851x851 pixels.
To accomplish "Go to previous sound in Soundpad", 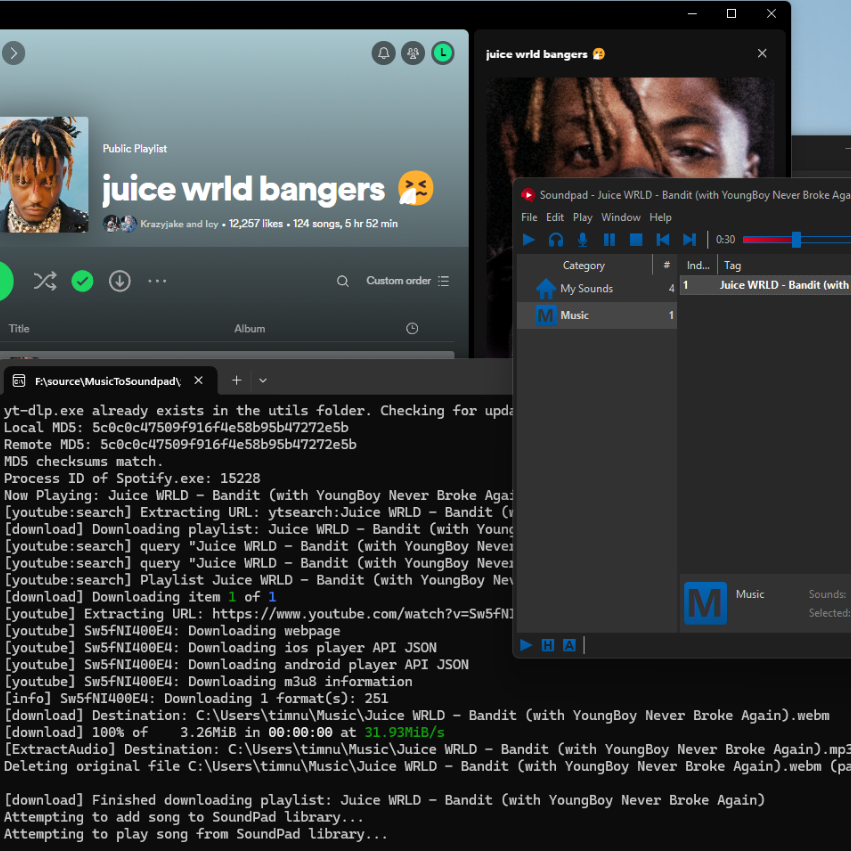I will (x=662, y=240).
